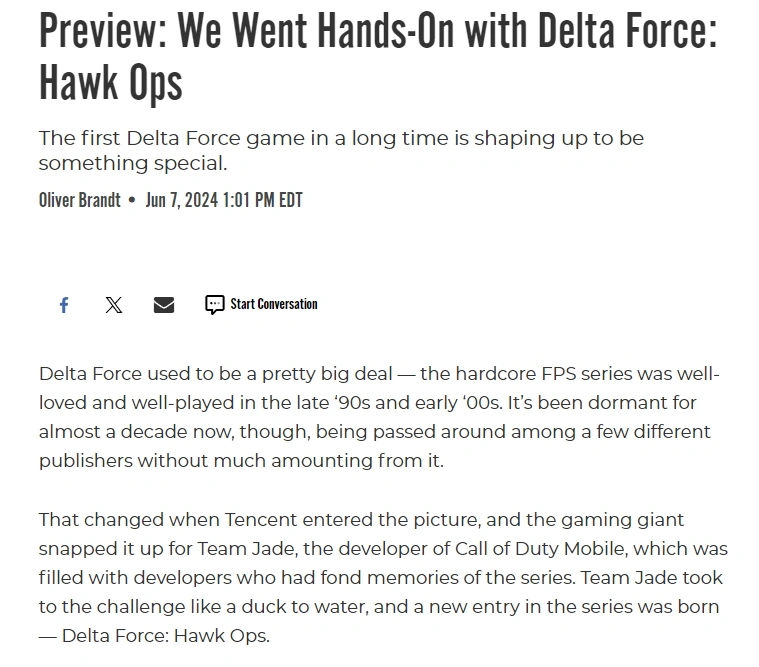Share the article on X

[x=114, y=305]
